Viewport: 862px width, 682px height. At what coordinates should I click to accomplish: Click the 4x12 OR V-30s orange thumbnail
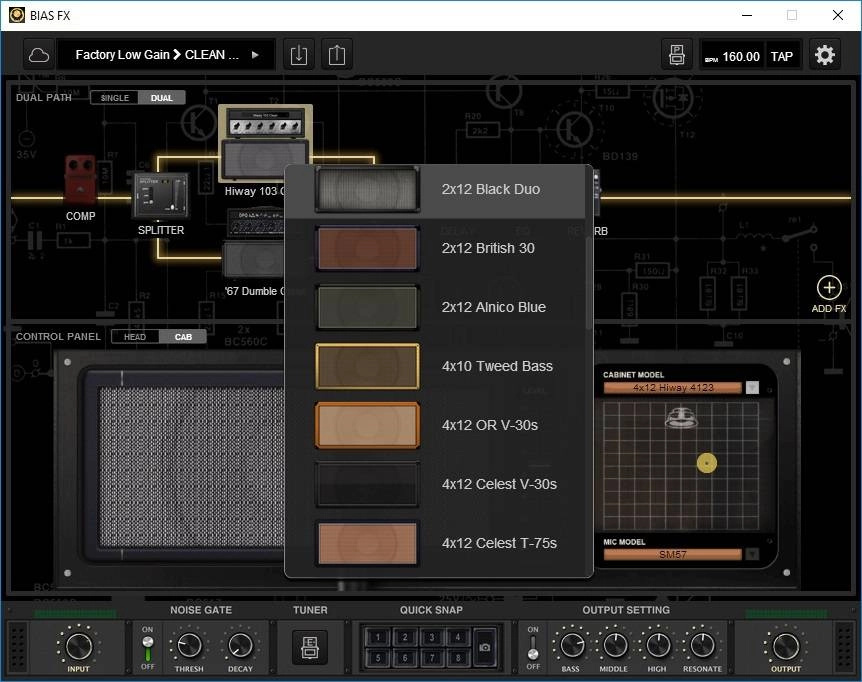click(367, 425)
